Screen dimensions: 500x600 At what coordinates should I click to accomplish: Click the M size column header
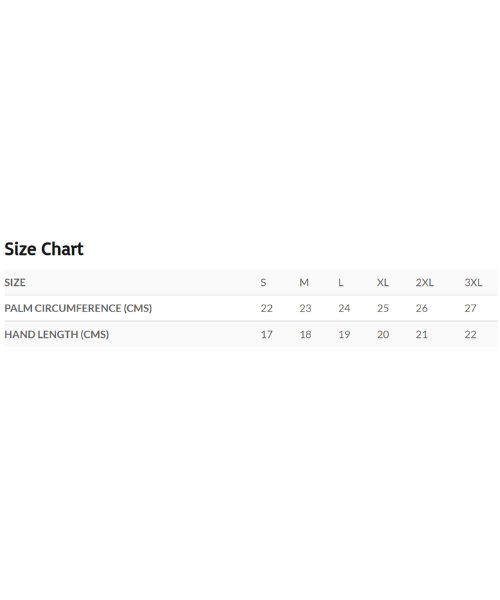coord(304,282)
